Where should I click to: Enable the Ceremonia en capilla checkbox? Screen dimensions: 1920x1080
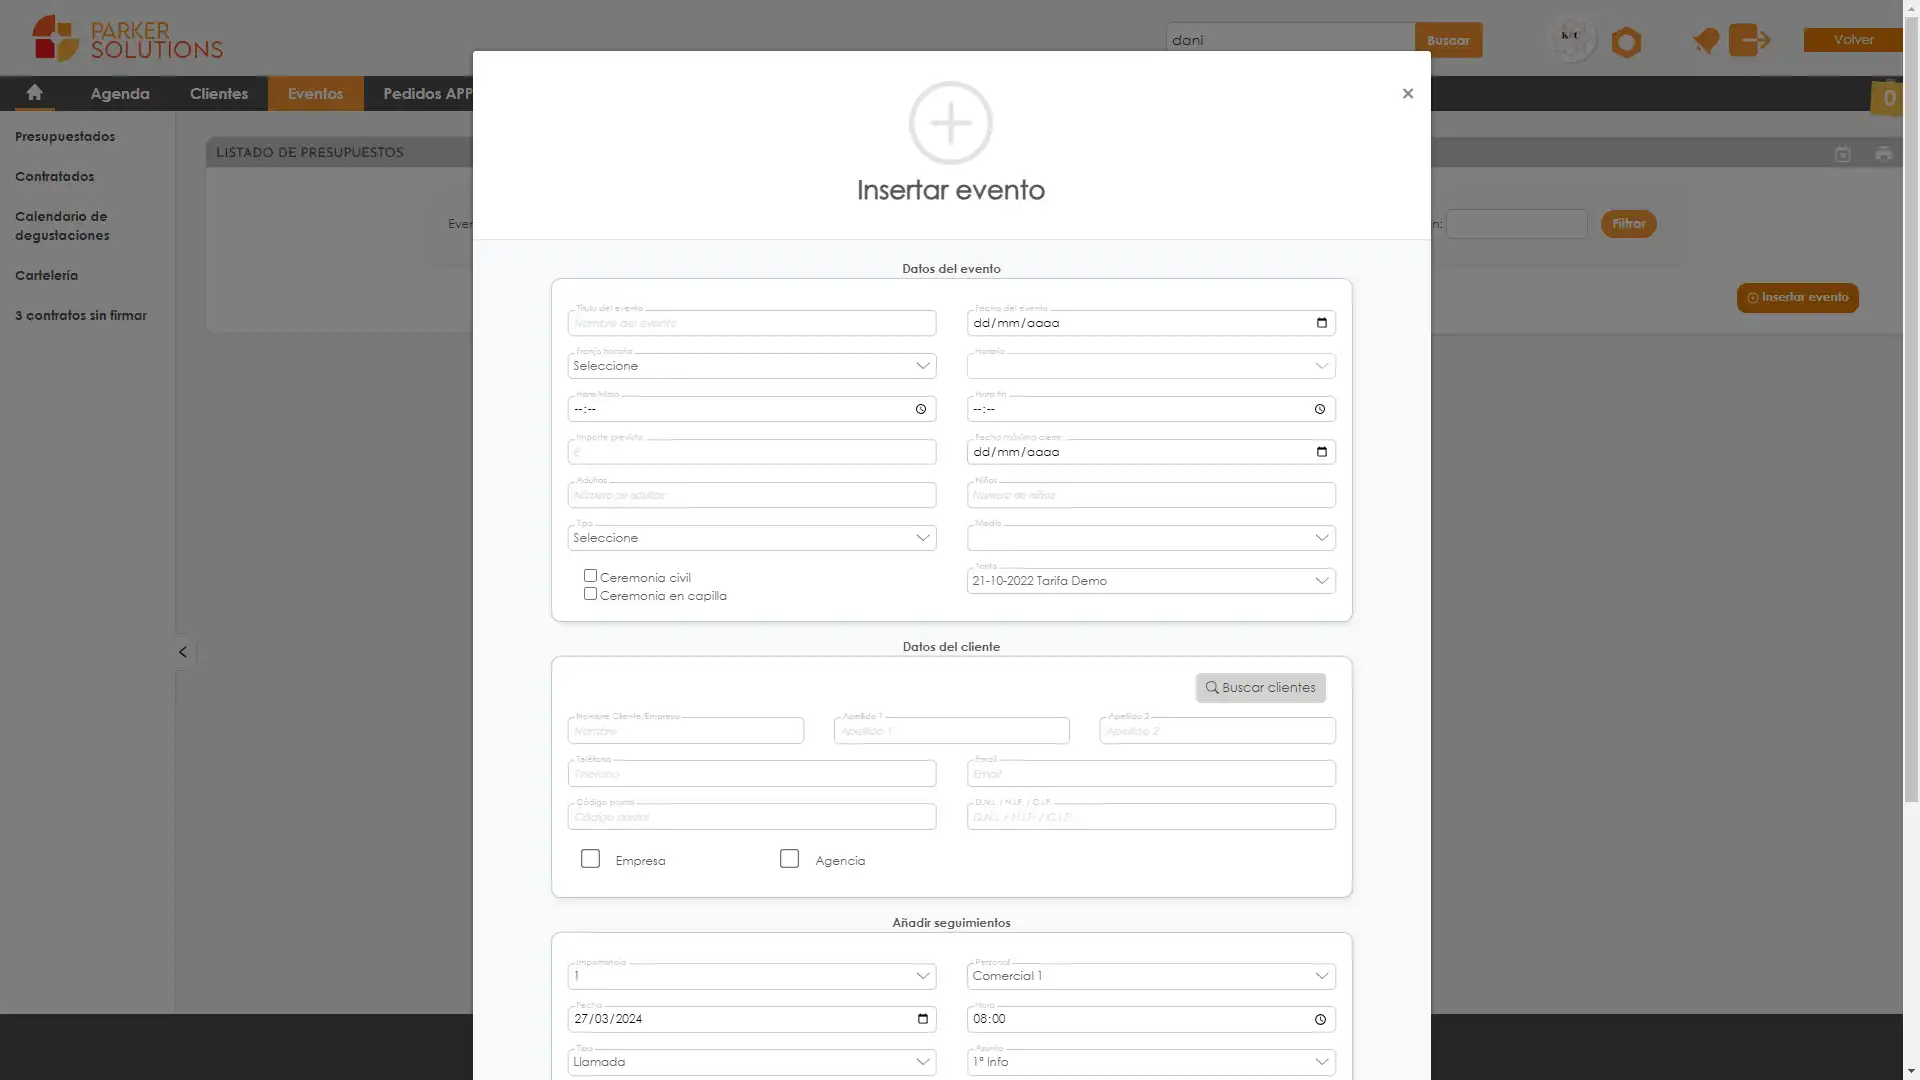pyautogui.click(x=589, y=596)
